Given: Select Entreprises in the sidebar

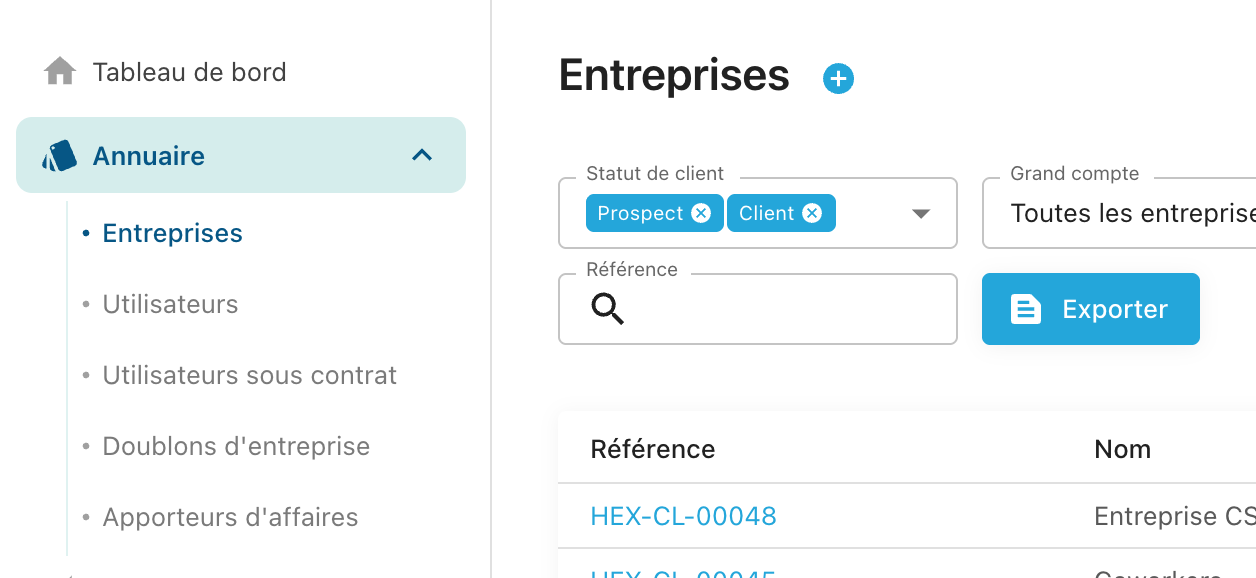Looking at the screenshot, I should [172, 232].
